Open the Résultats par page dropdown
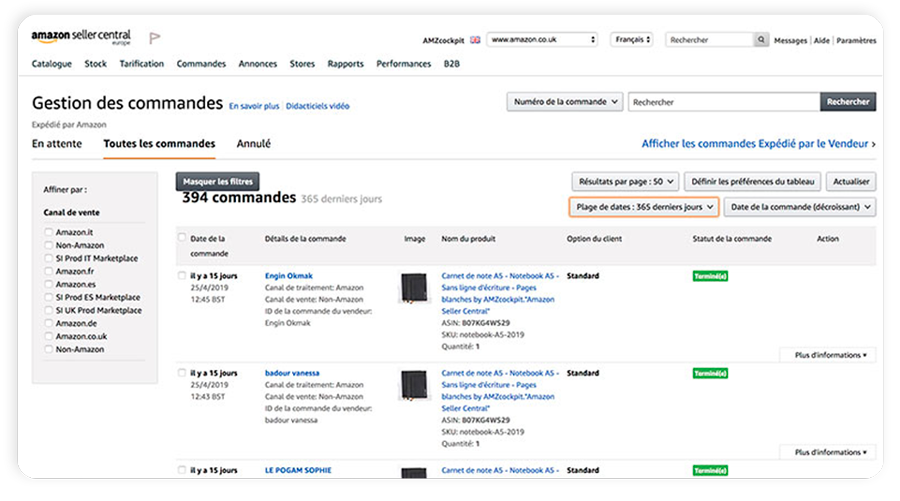900x501 pixels. click(626, 181)
